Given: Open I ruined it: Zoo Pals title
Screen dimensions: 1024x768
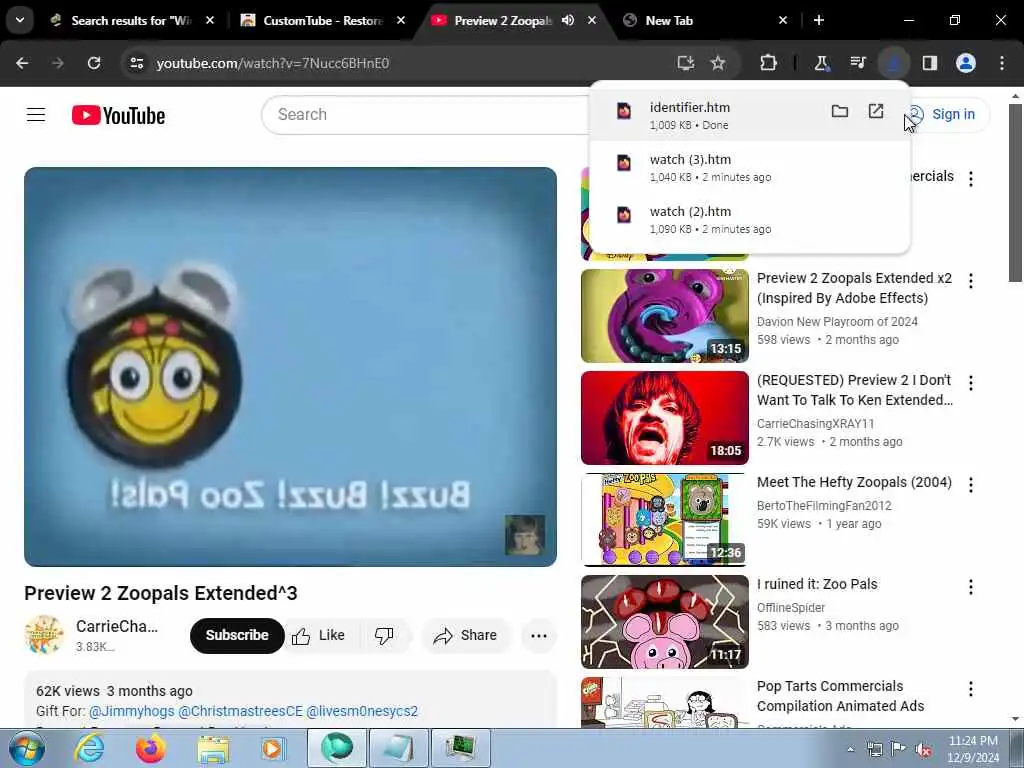Looking at the screenshot, I should click(817, 584).
